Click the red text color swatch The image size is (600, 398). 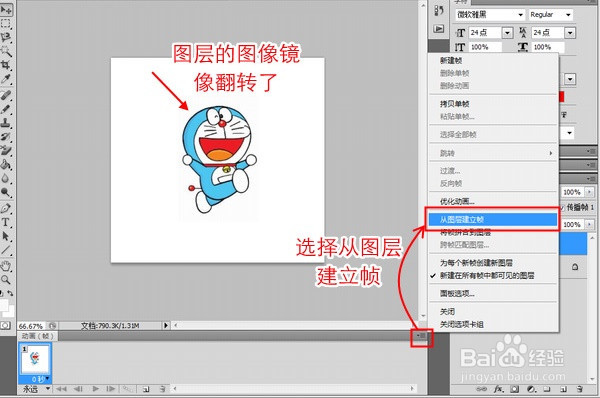(x=561, y=96)
